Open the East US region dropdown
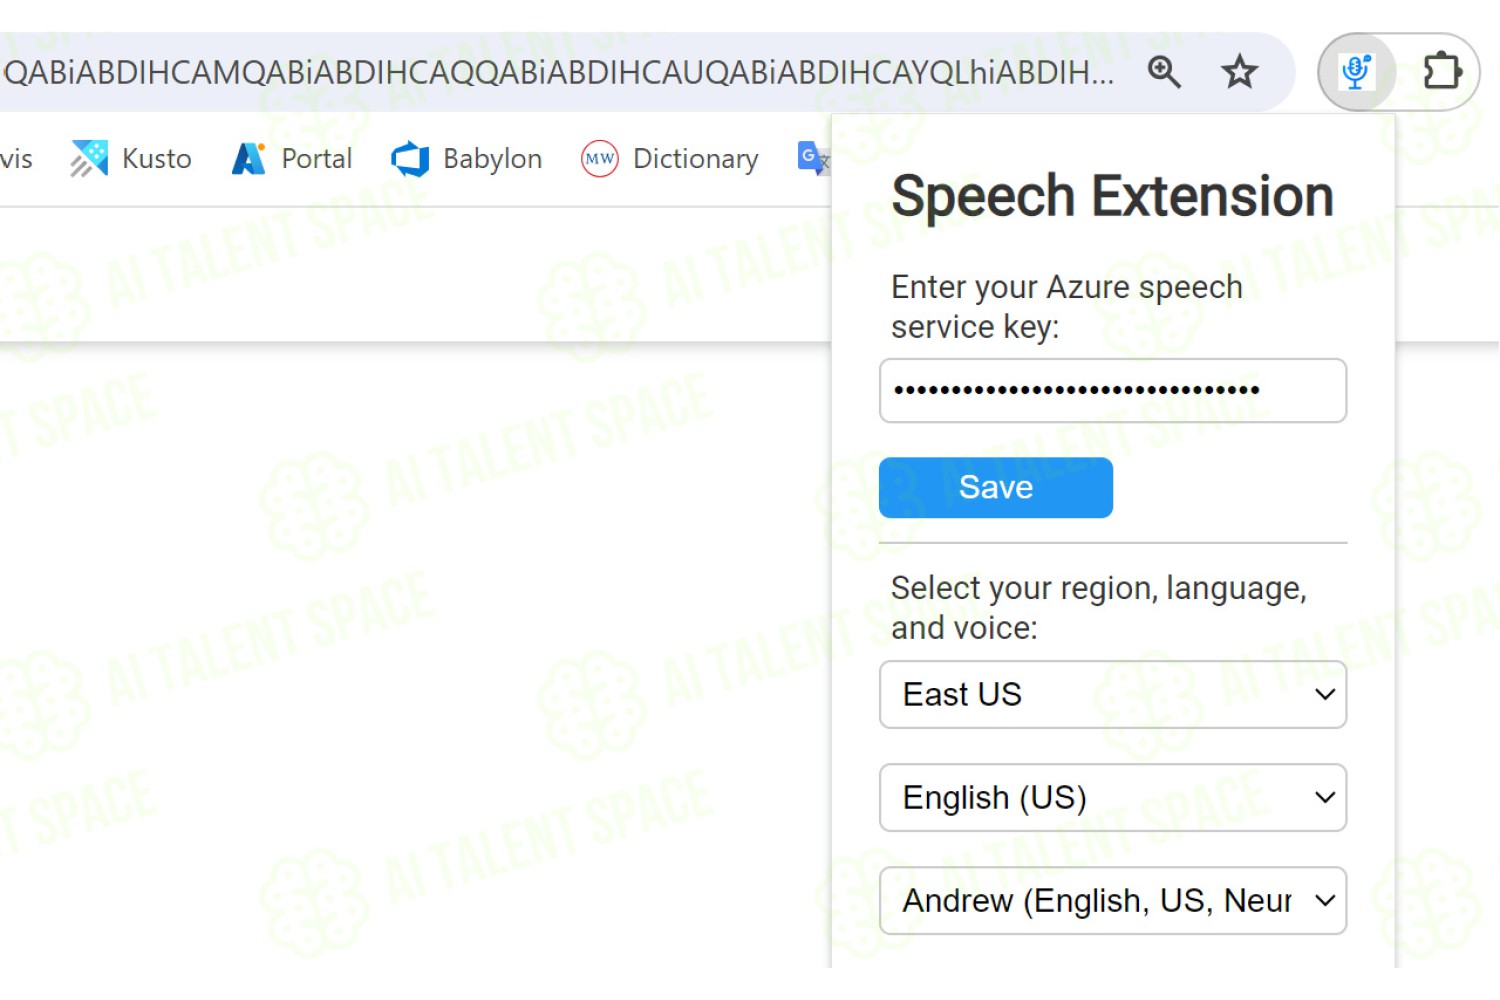Screen dimensions: 1500x1000 coord(1113,694)
